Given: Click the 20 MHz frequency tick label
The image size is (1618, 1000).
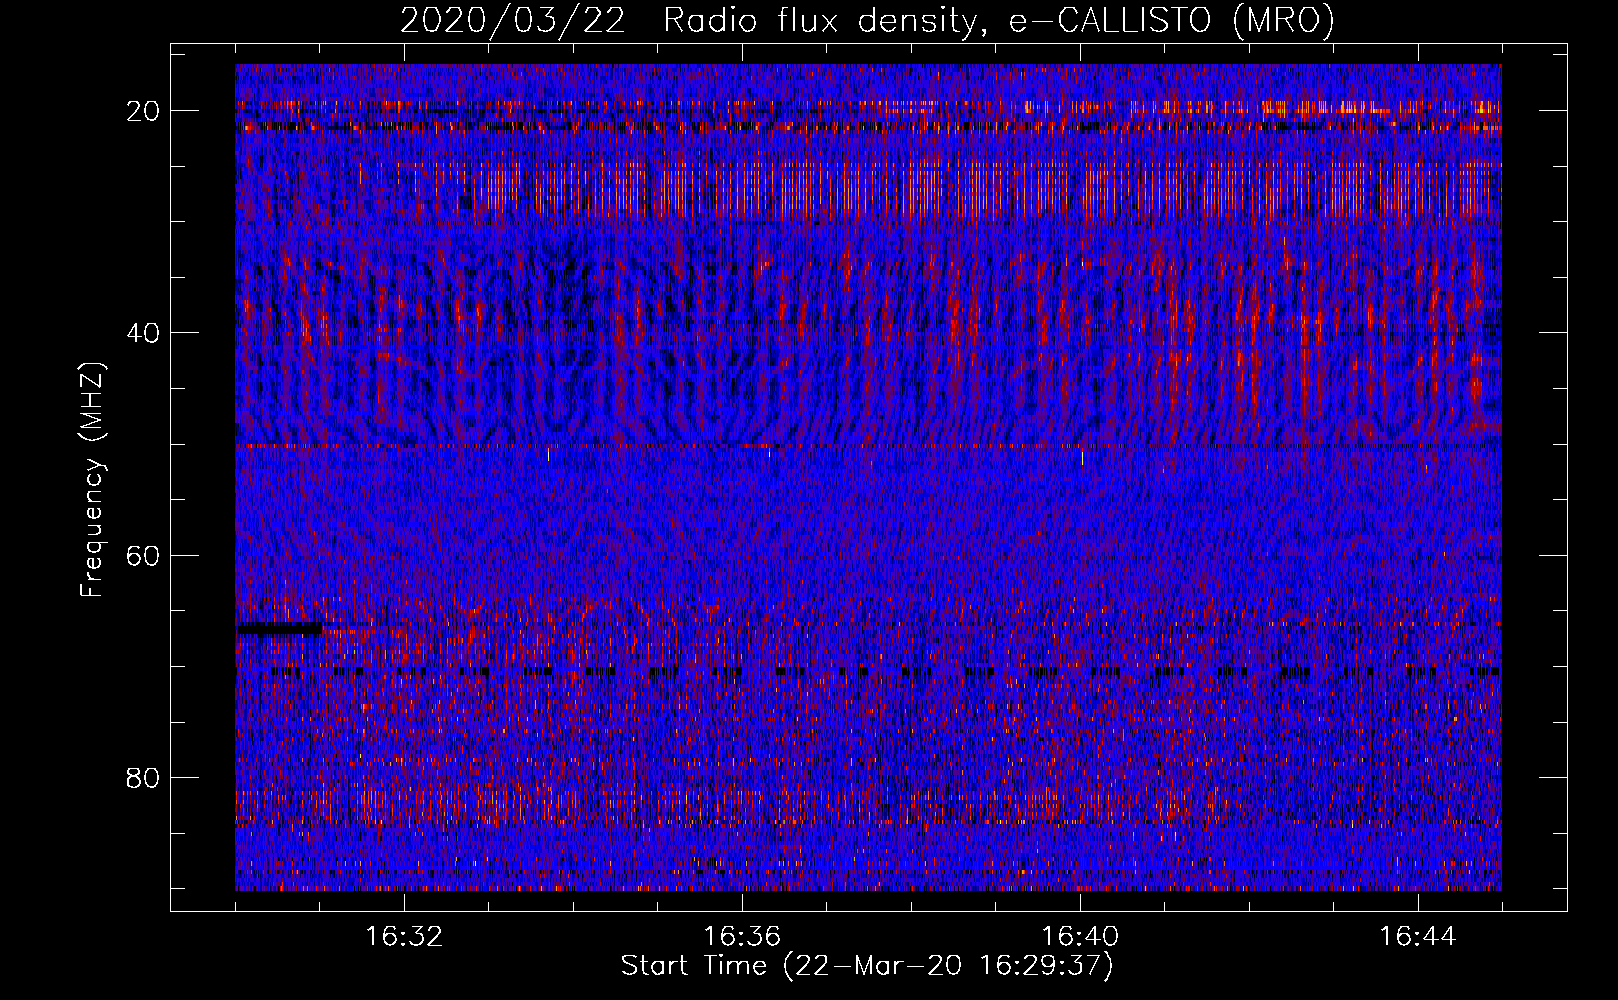Looking at the screenshot, I should 144,111.
